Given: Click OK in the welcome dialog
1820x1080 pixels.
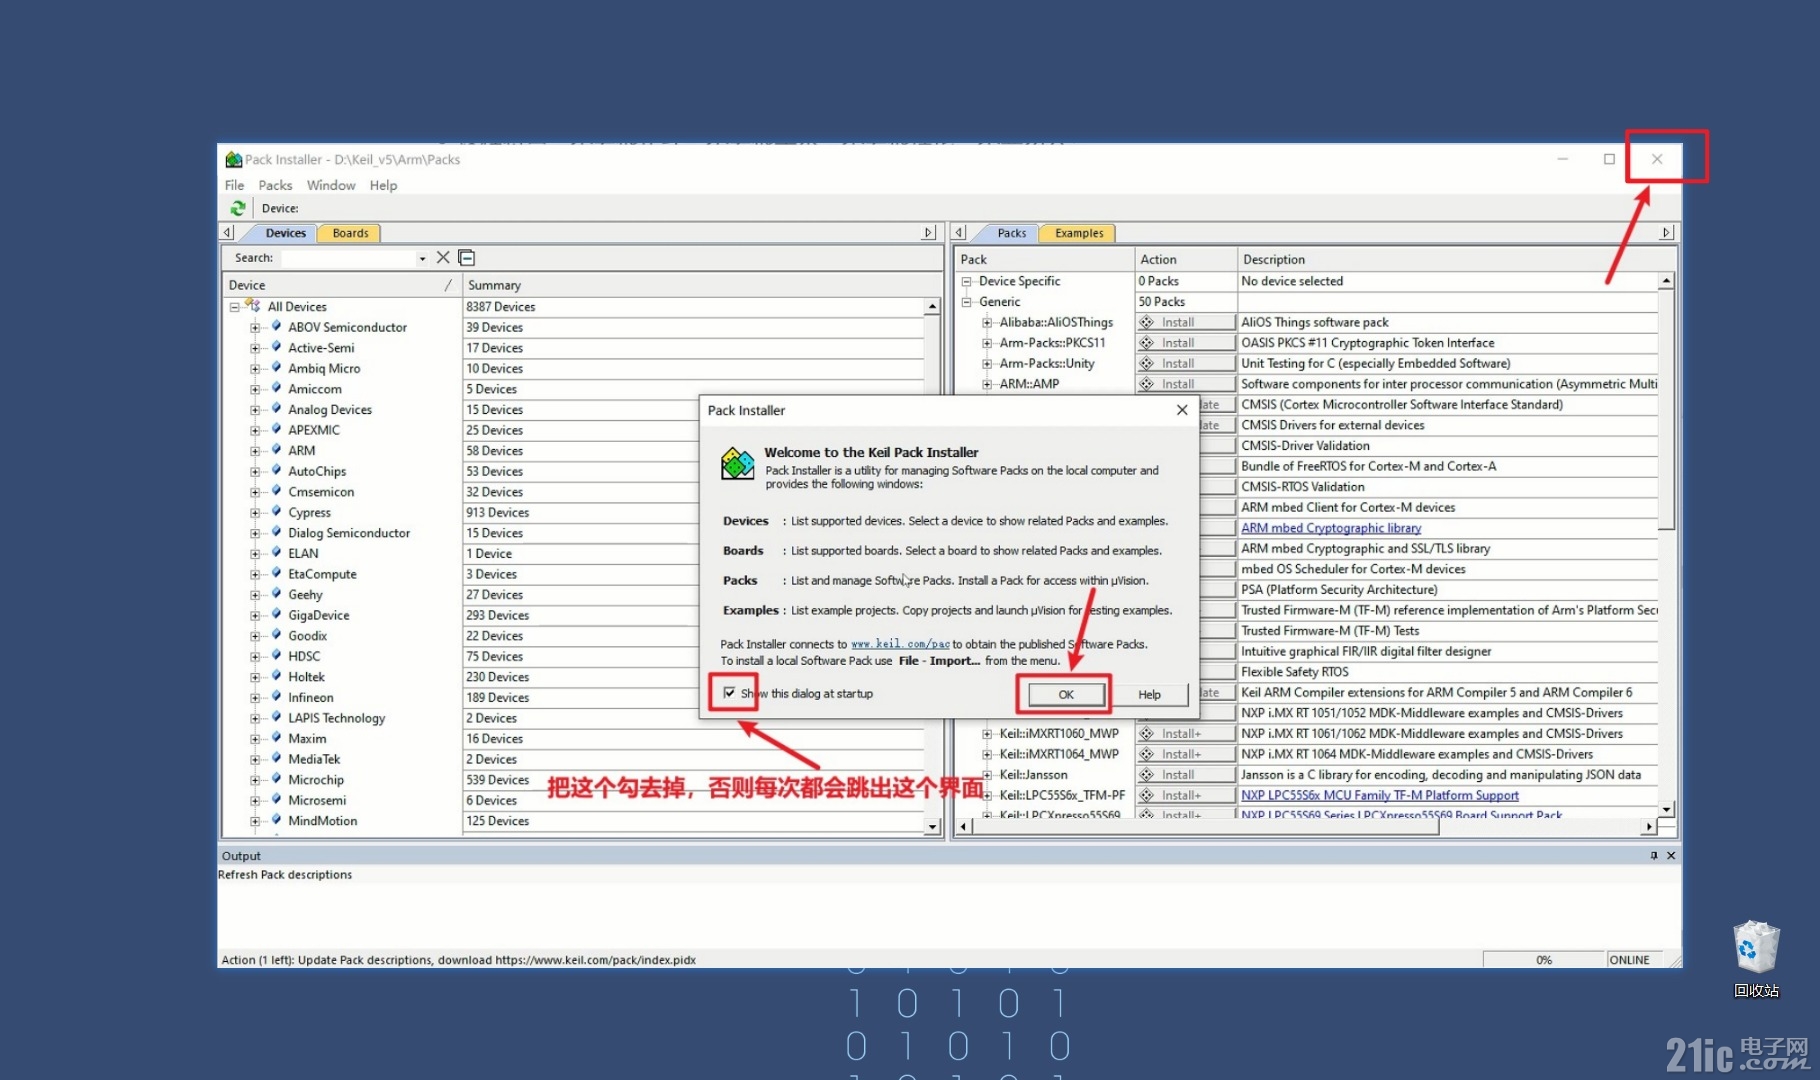Looking at the screenshot, I should click(1066, 694).
